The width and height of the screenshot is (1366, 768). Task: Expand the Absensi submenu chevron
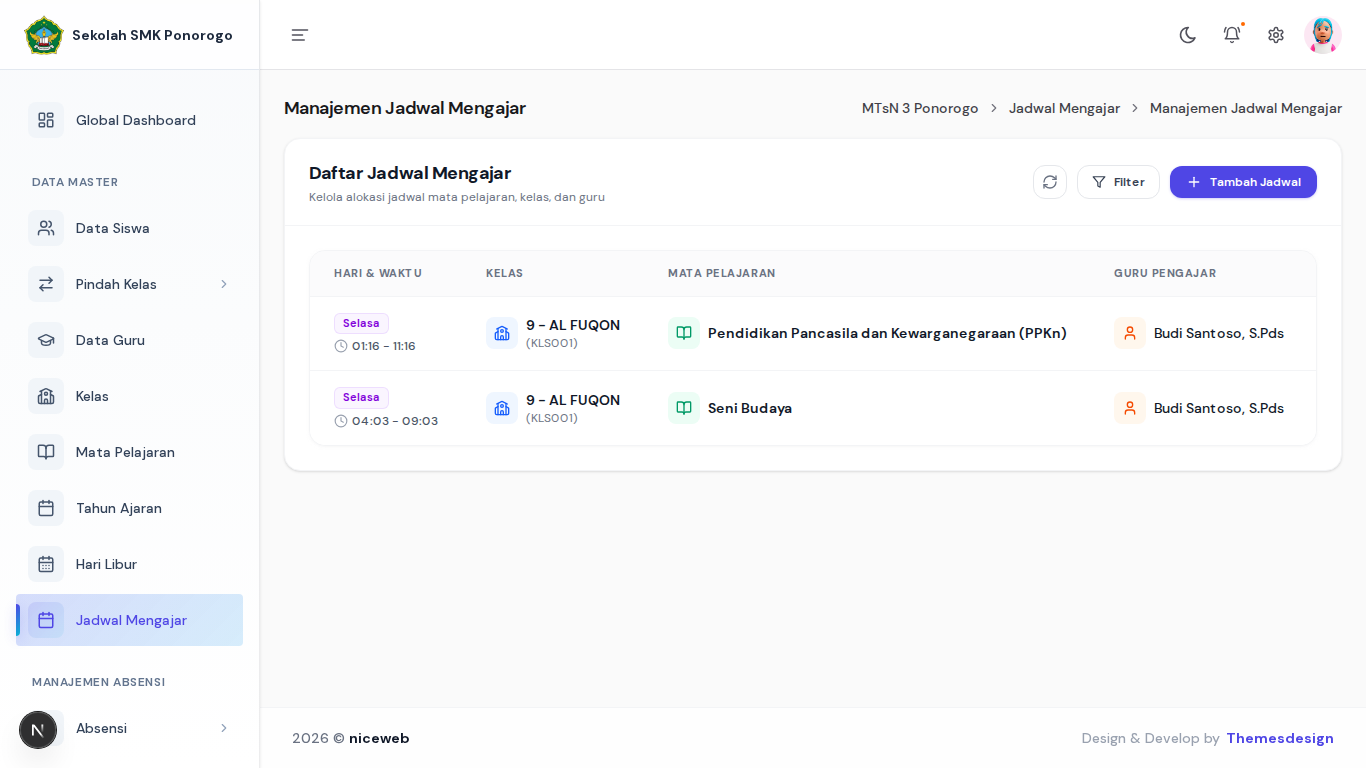tap(224, 728)
